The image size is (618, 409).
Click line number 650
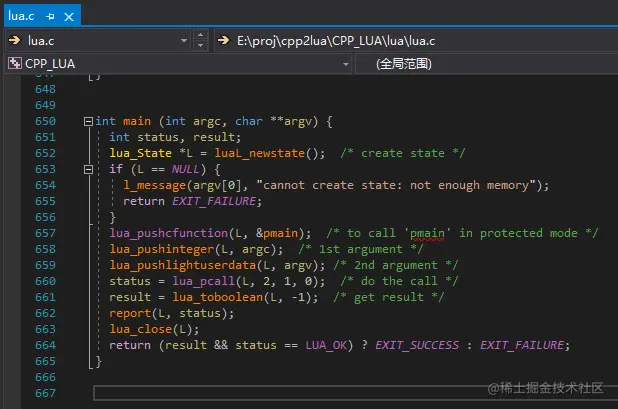click(45, 121)
